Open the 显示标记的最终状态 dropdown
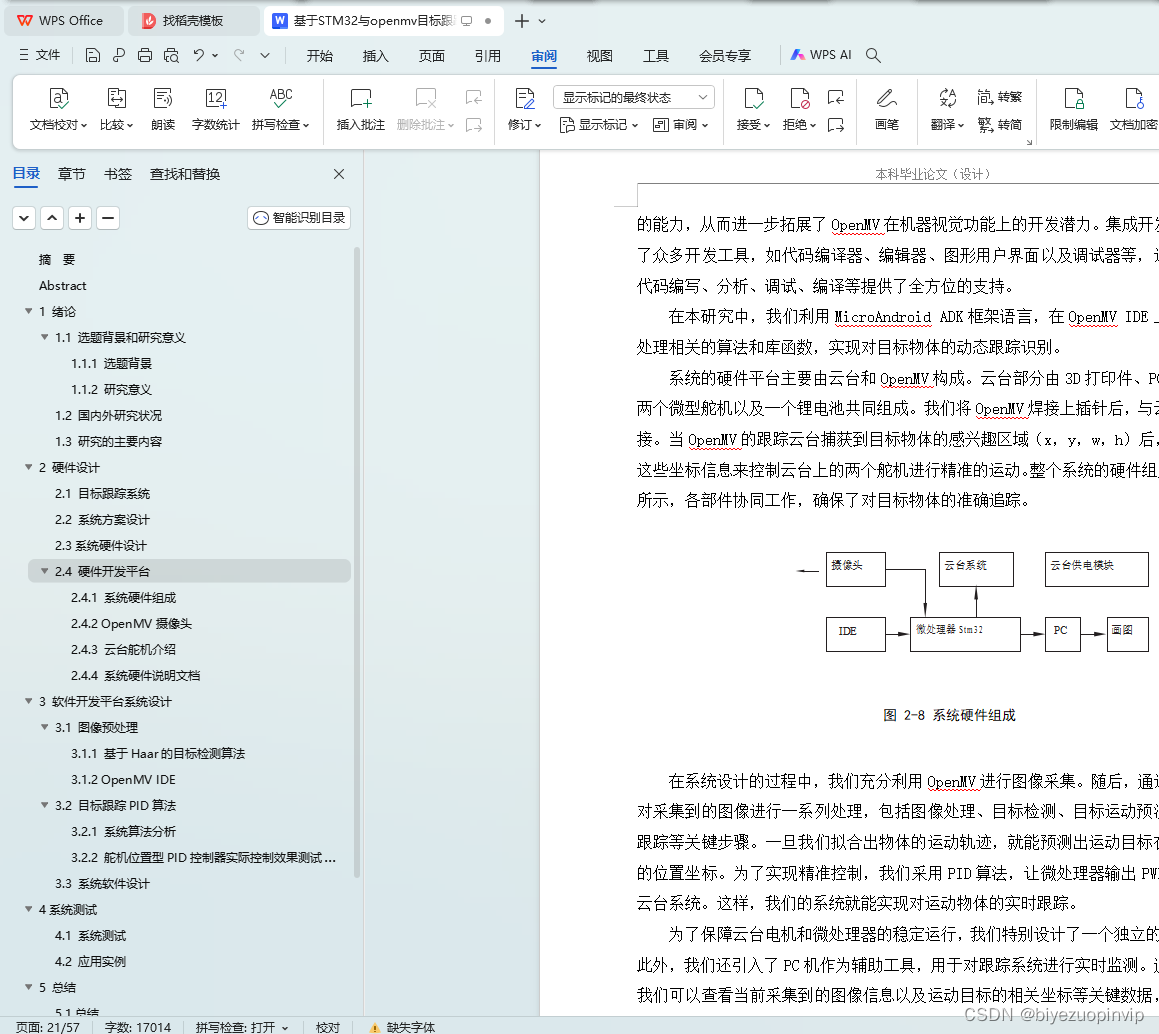 [x=633, y=98]
